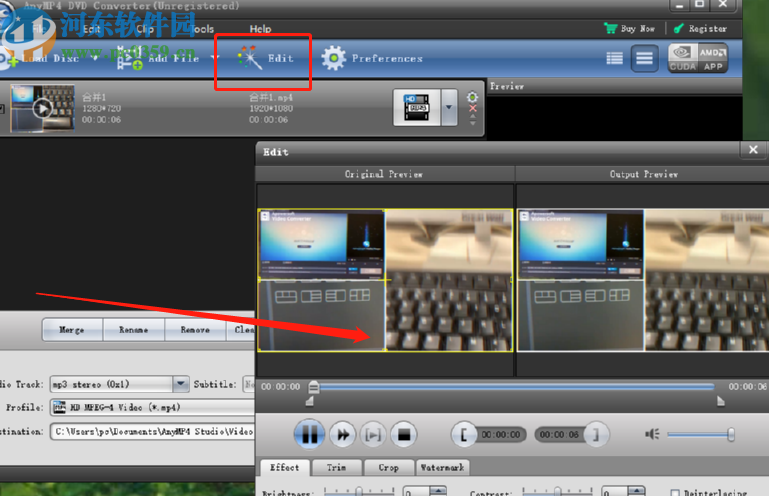Open the Tools menu
769x496 pixels.
[201, 29]
